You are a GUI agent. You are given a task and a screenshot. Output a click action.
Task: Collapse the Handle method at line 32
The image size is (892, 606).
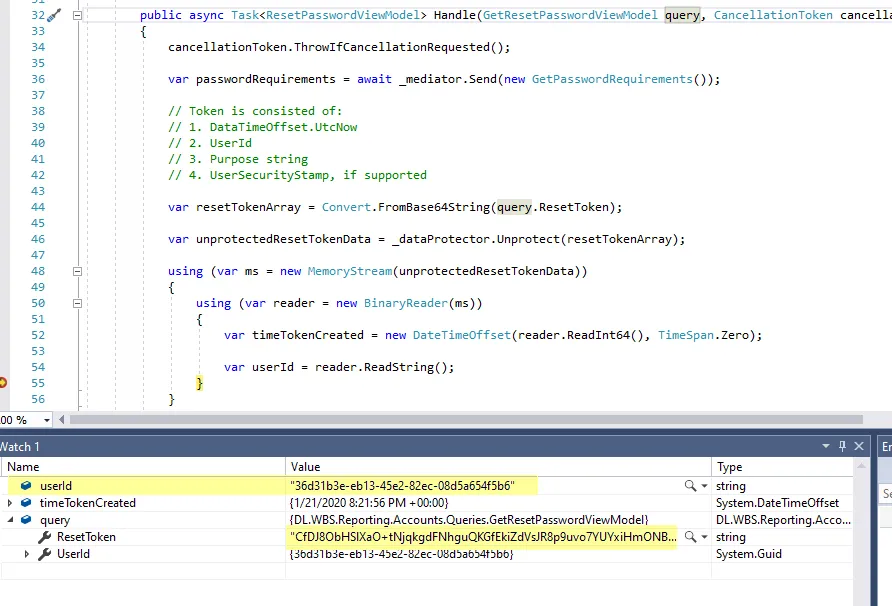[77, 16]
